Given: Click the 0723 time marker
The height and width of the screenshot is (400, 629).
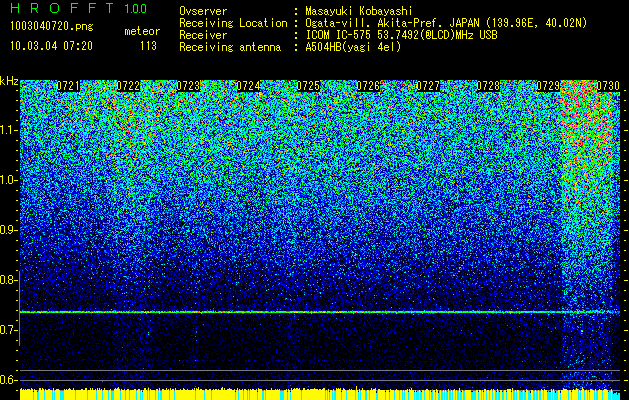Looking at the screenshot, I should (x=188, y=86).
